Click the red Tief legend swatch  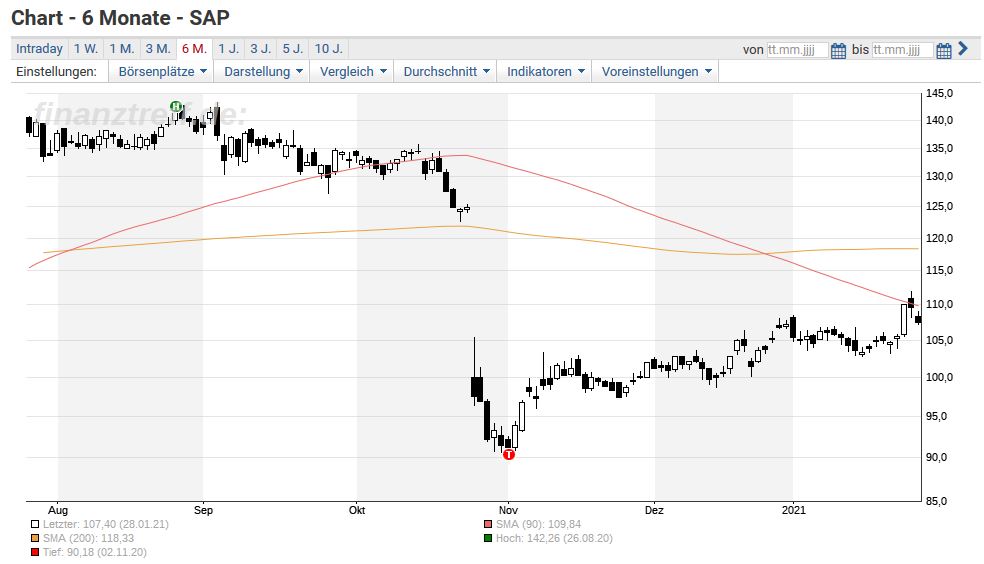(x=35, y=553)
